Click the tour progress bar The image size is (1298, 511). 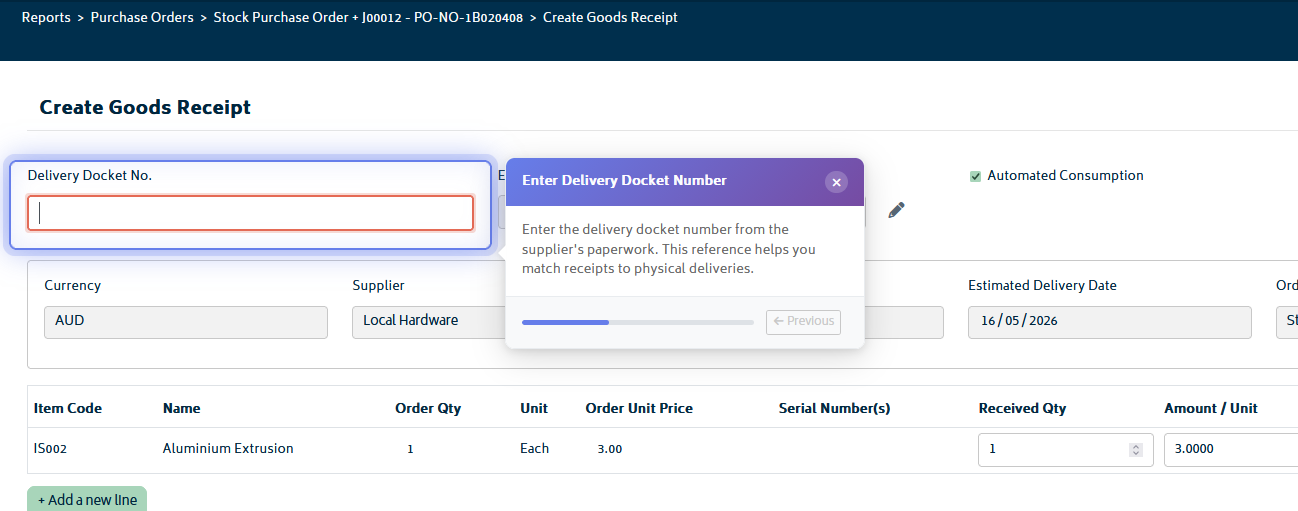point(638,322)
